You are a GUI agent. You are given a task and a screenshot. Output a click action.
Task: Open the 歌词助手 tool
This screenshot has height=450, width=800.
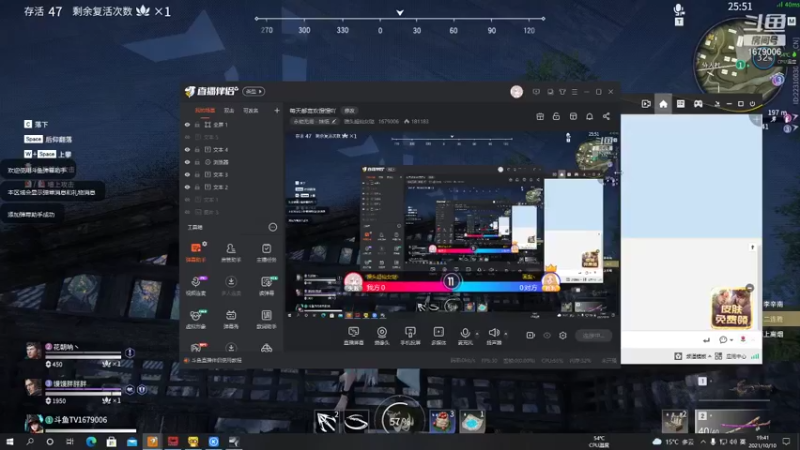(x=266, y=319)
